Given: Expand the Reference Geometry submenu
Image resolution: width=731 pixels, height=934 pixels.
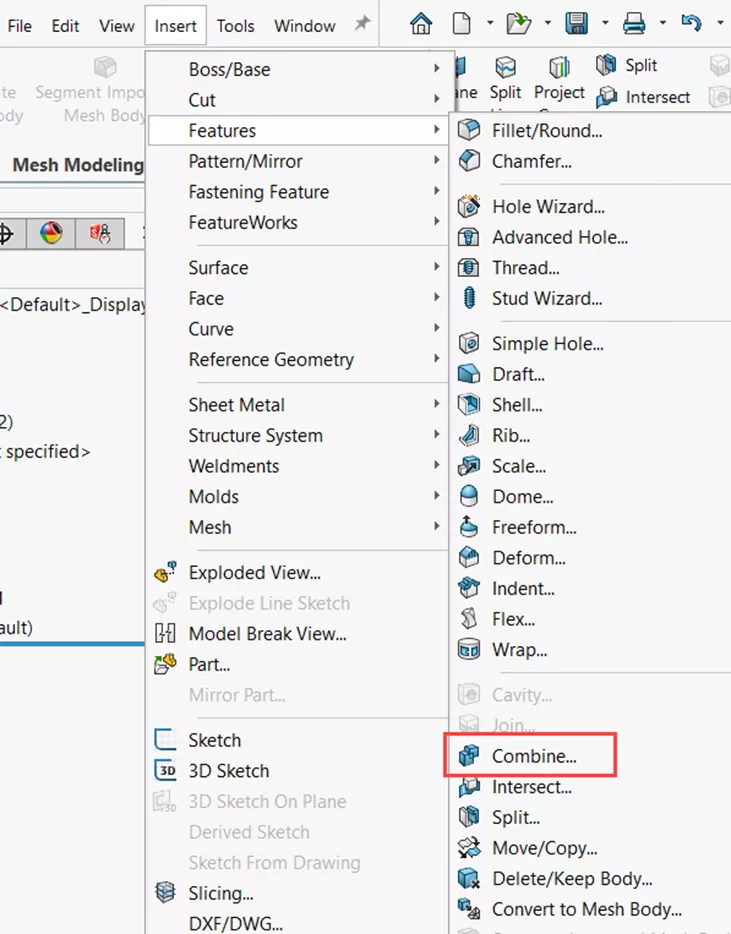Looking at the screenshot, I should click(271, 359).
